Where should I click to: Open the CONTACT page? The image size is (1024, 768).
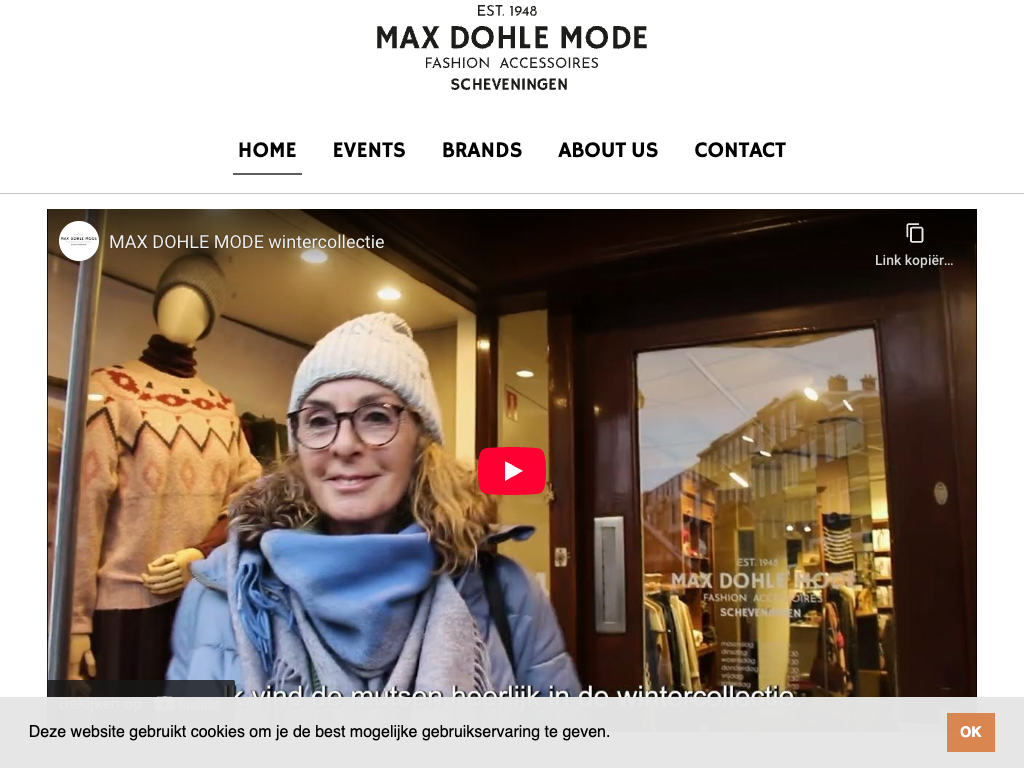pyautogui.click(x=740, y=150)
